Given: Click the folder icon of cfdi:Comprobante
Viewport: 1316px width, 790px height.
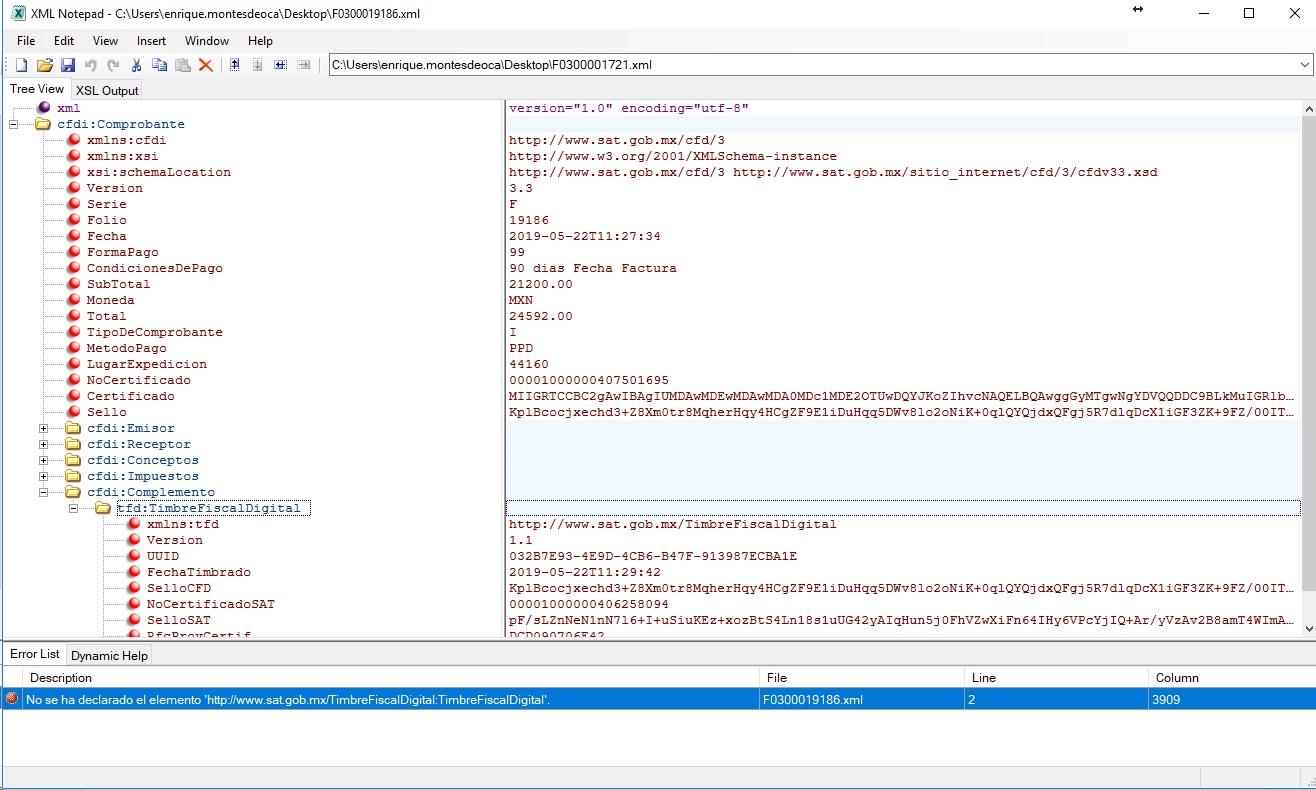Looking at the screenshot, I should (x=43, y=124).
